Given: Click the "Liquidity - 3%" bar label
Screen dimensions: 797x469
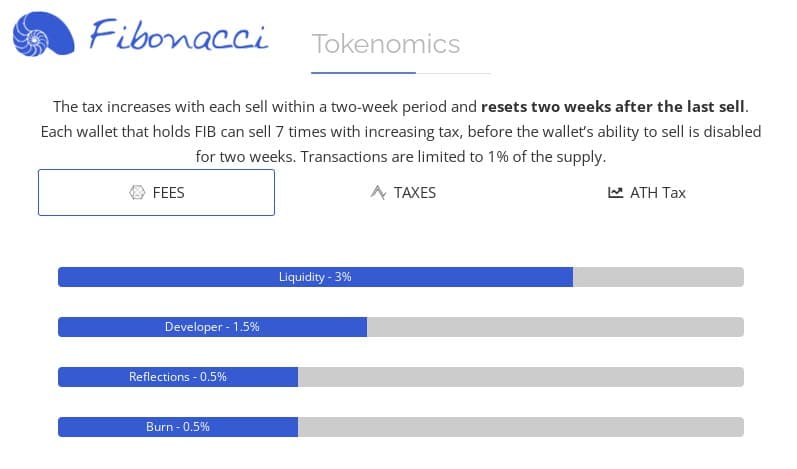Looking at the screenshot, I should point(315,277).
